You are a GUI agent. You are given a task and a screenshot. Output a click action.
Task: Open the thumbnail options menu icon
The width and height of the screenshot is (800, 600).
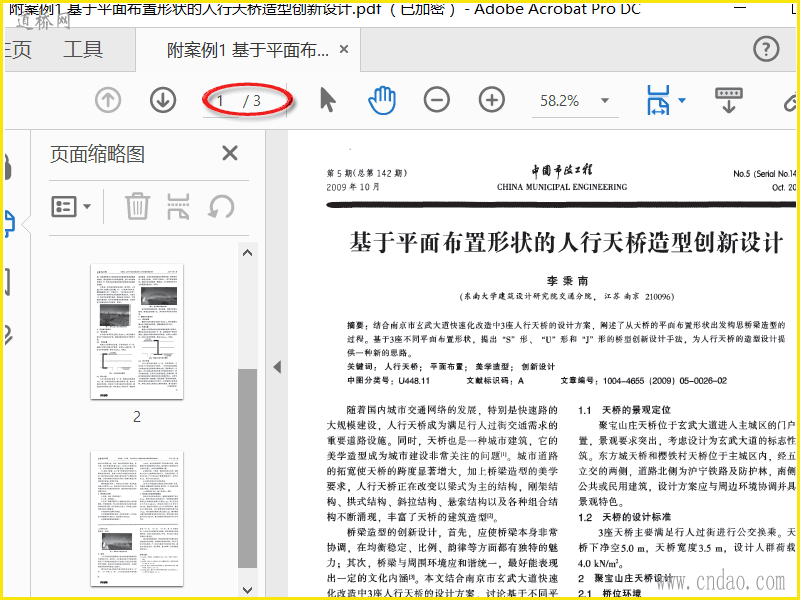coord(64,207)
